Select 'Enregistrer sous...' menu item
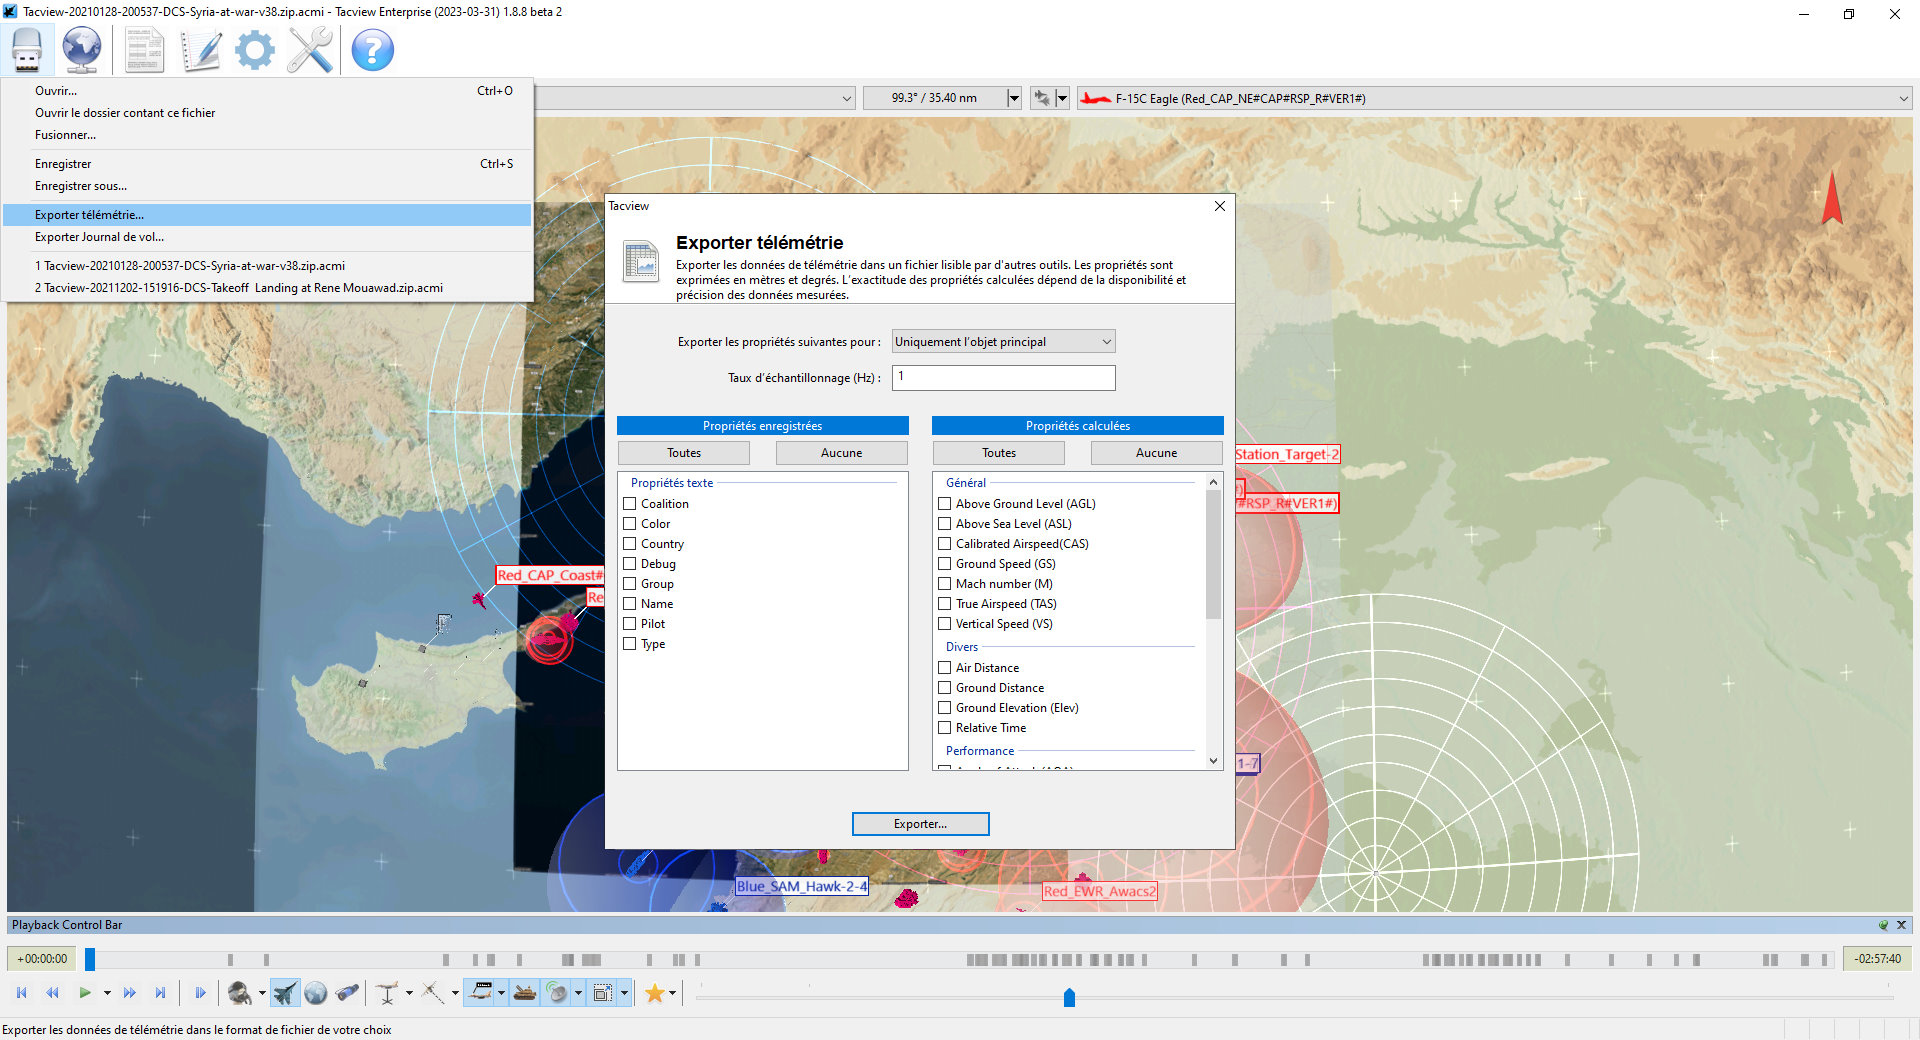This screenshot has height=1040, width=1920. pos(267,186)
